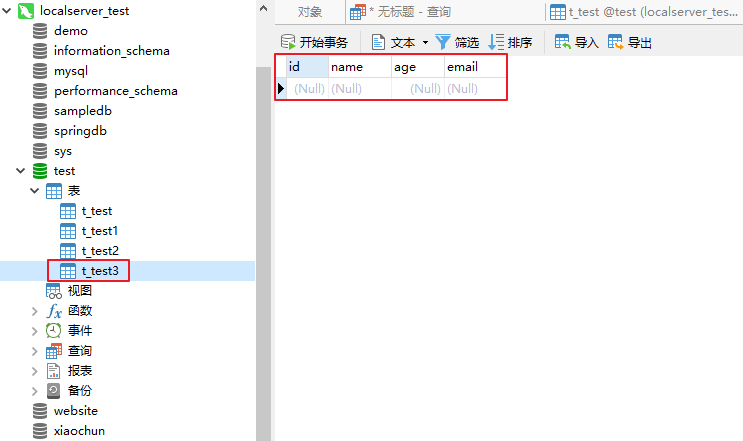Click the 备份 backup icon

point(54,391)
